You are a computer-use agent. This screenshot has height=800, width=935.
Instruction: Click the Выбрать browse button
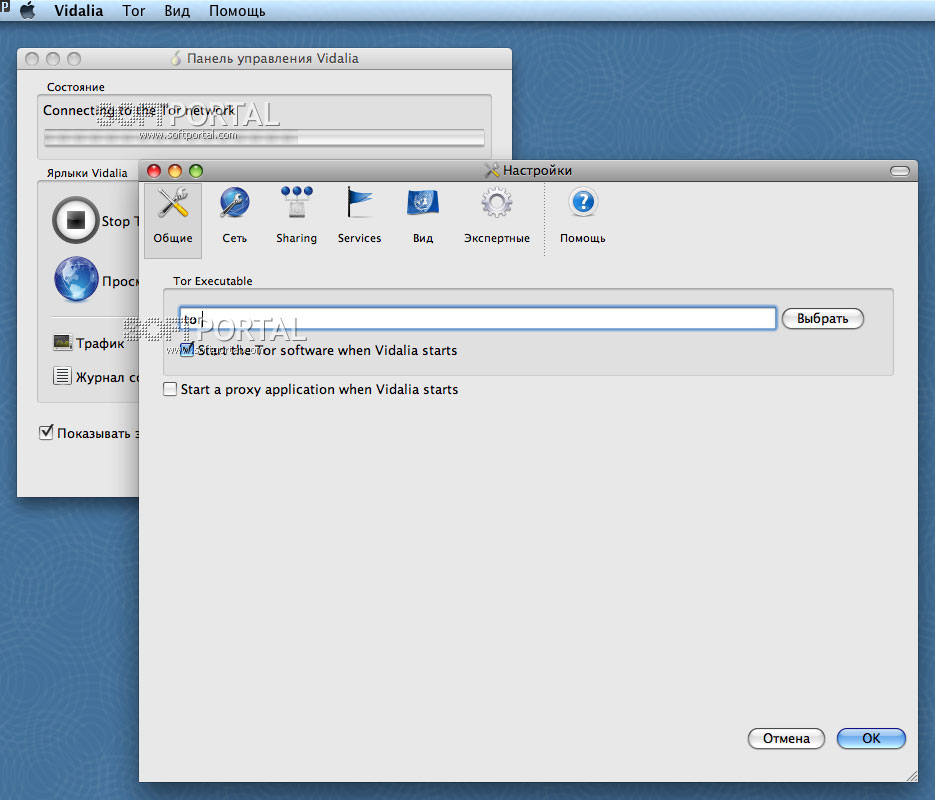click(x=822, y=318)
